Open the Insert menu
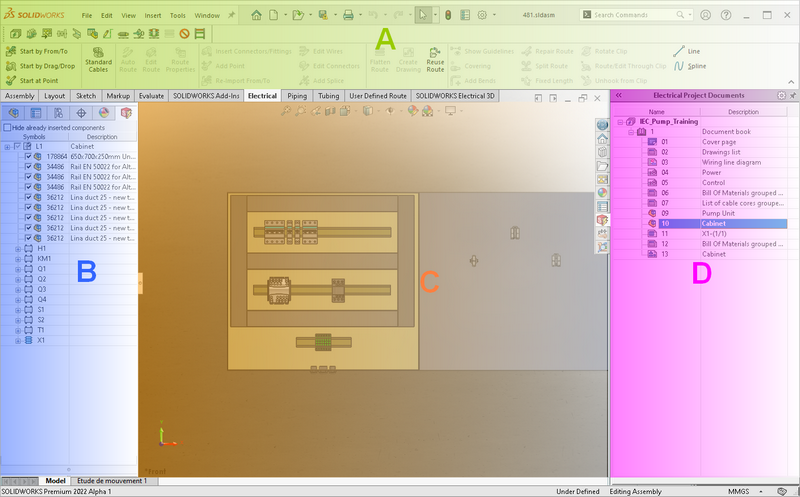The height and width of the screenshot is (497, 800). tap(152, 16)
